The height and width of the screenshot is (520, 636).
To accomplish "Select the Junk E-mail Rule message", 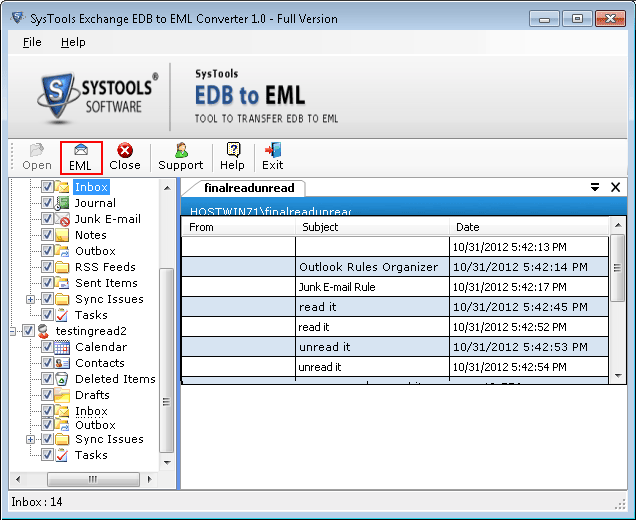I will [395, 287].
